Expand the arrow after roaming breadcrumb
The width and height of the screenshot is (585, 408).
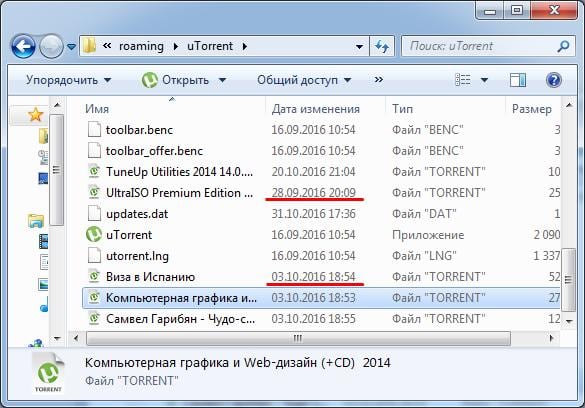click(175, 47)
